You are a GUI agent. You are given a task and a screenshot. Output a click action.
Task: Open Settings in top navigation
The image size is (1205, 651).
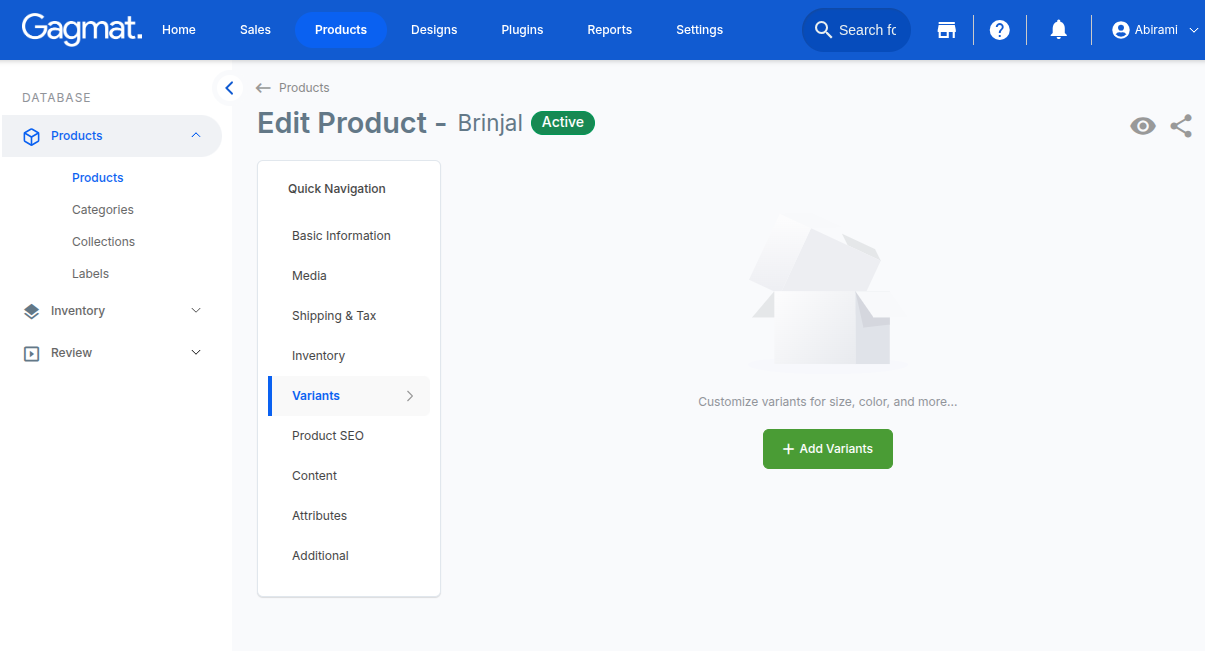tap(700, 30)
